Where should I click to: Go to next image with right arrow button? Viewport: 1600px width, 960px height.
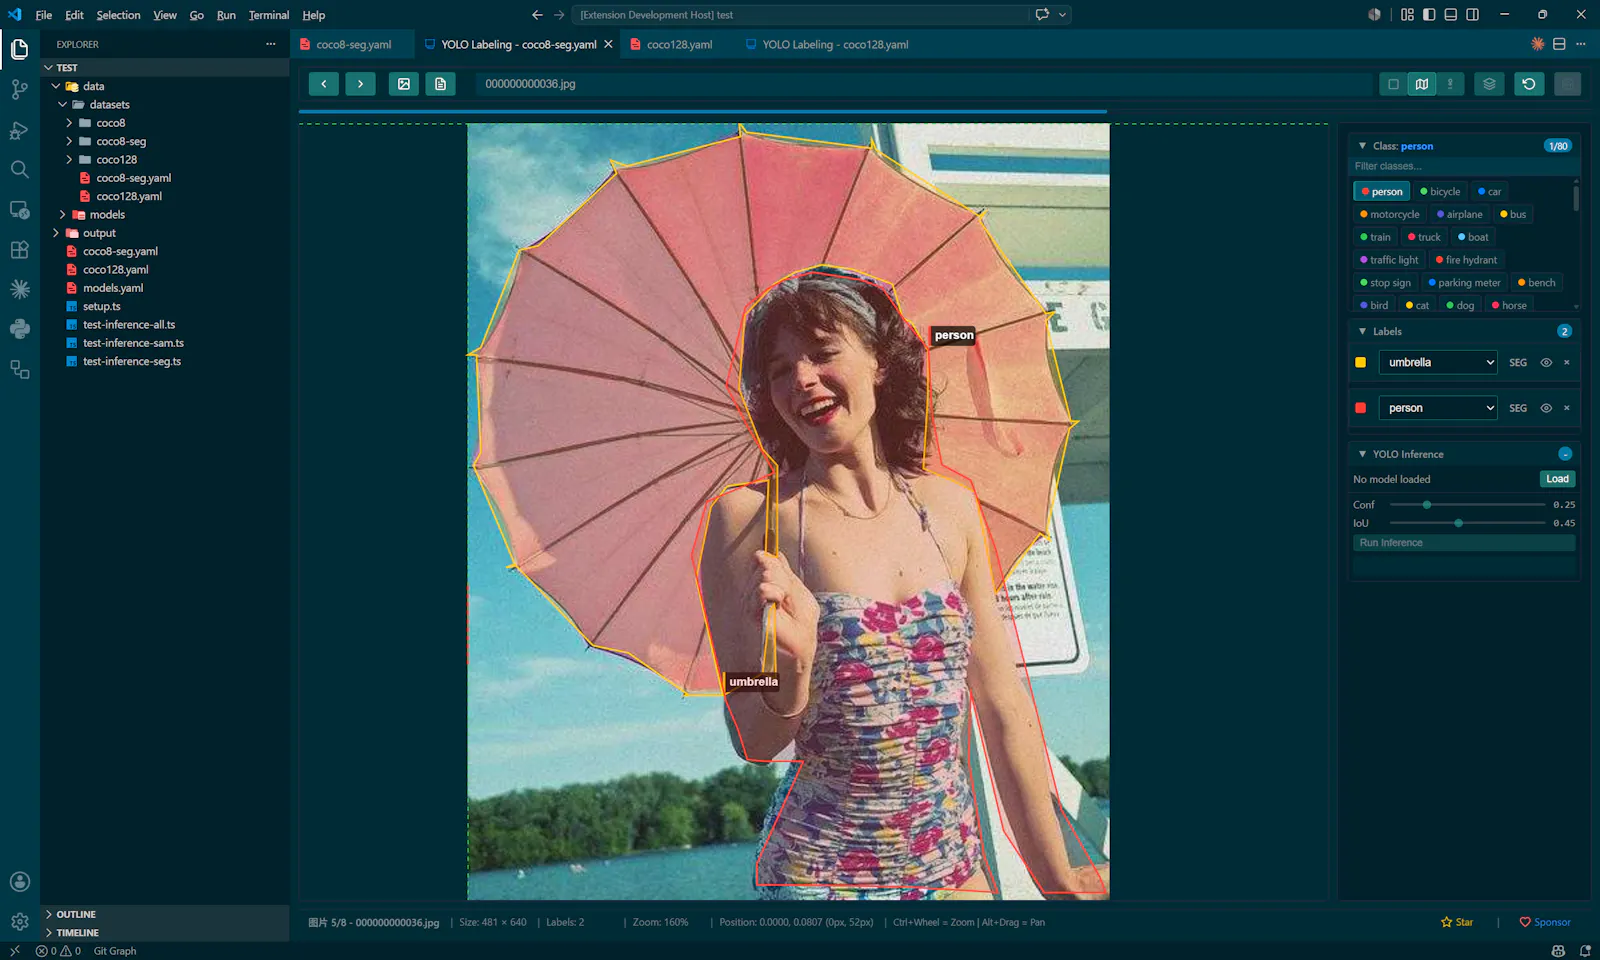(x=360, y=84)
